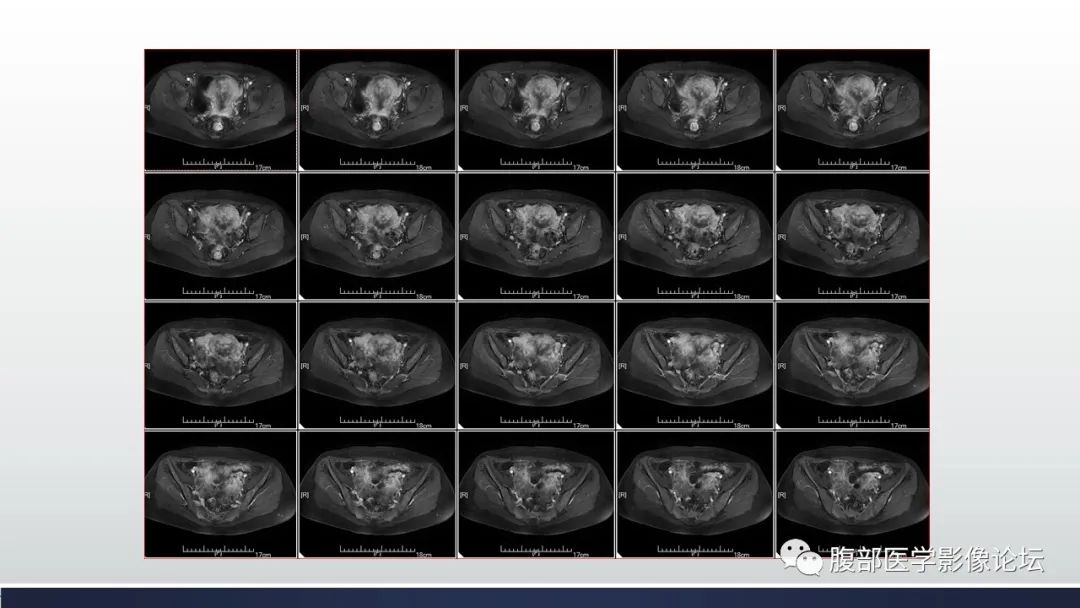Select the fourth MRI image in top row
Viewport: 1080px width, 608px height.
coord(694,110)
